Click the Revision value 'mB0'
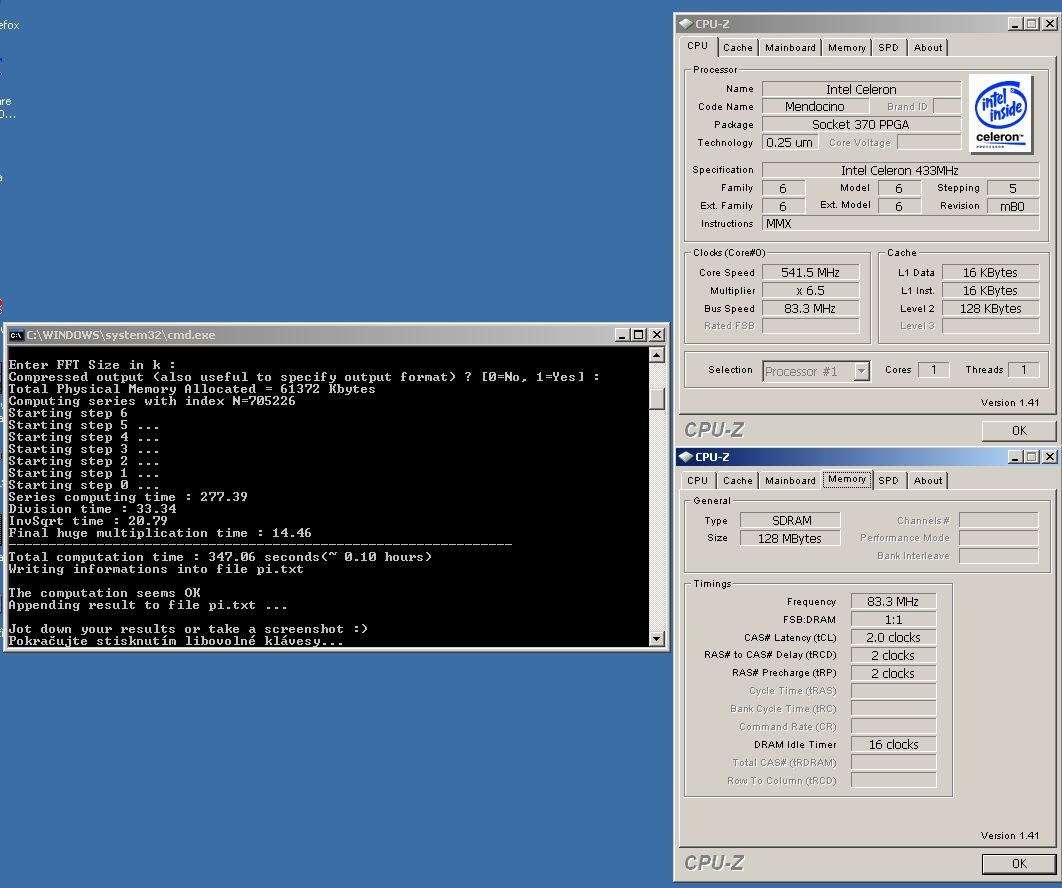 click(x=1013, y=206)
